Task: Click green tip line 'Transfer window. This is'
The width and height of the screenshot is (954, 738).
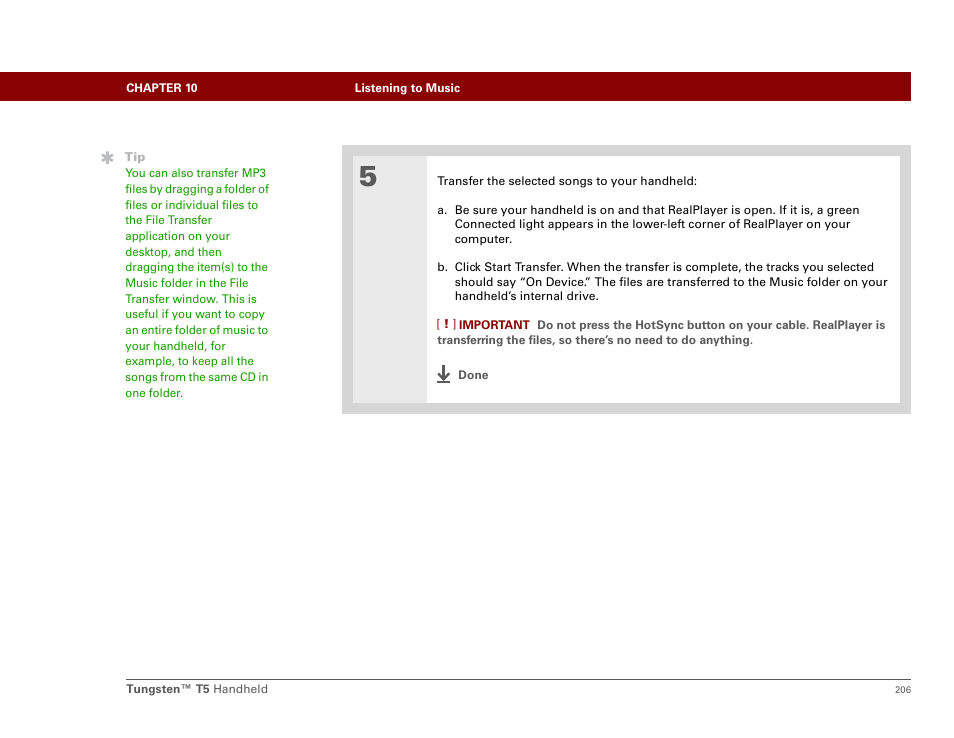Action: tap(191, 299)
